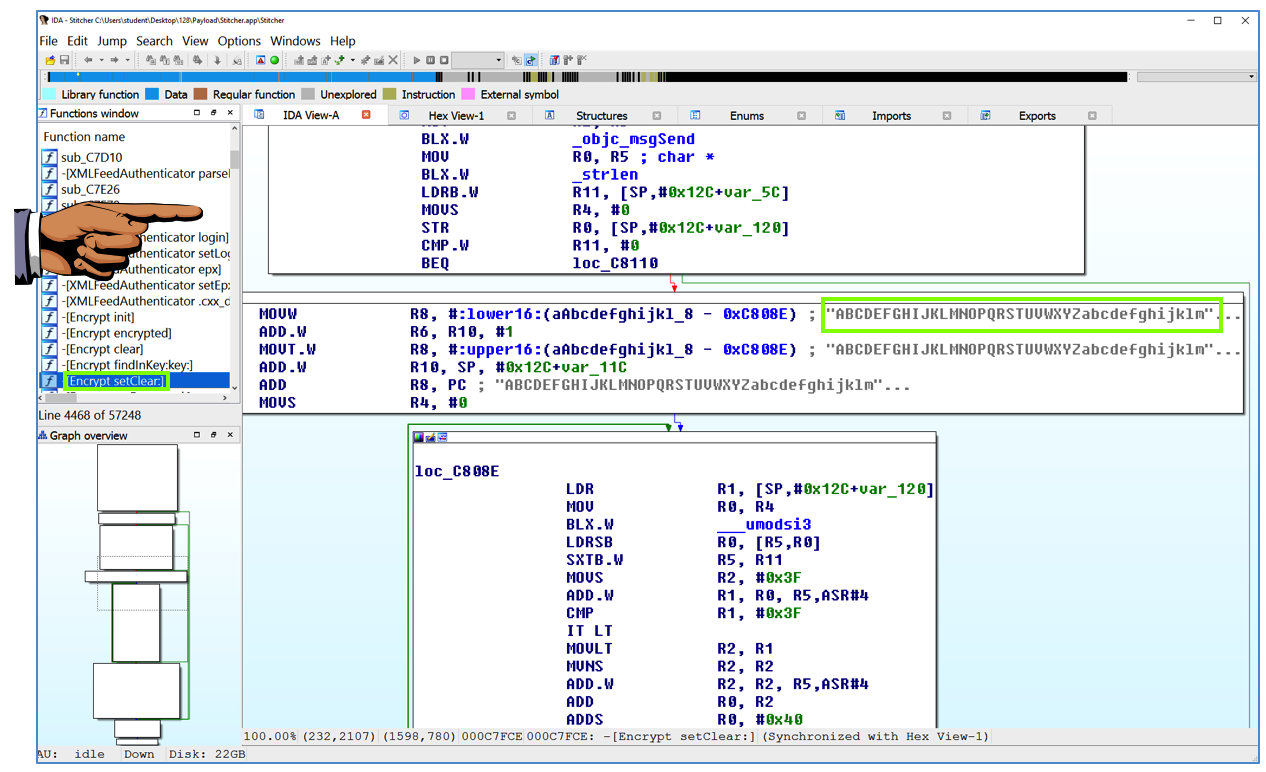Click the Terminate process stop icon
Image resolution: width=1266 pixels, height=772 pixels.
(444, 60)
